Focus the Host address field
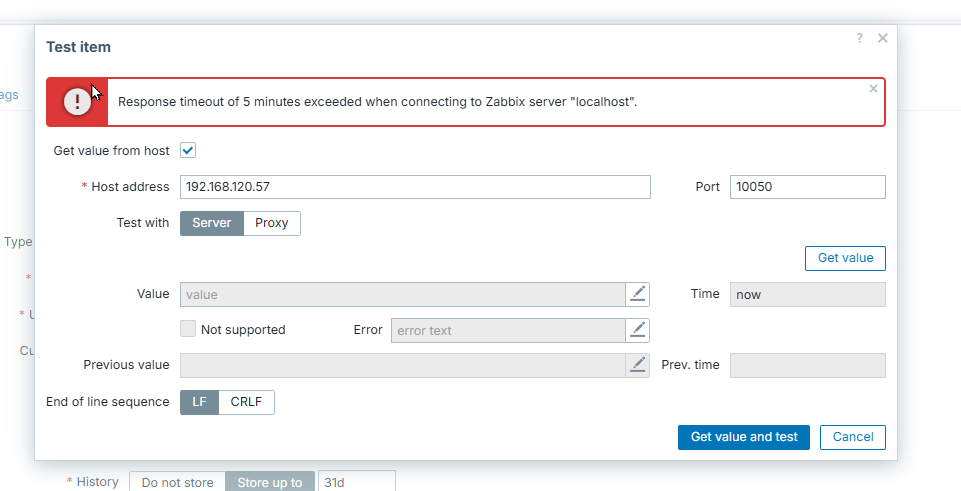961x491 pixels. coord(415,187)
